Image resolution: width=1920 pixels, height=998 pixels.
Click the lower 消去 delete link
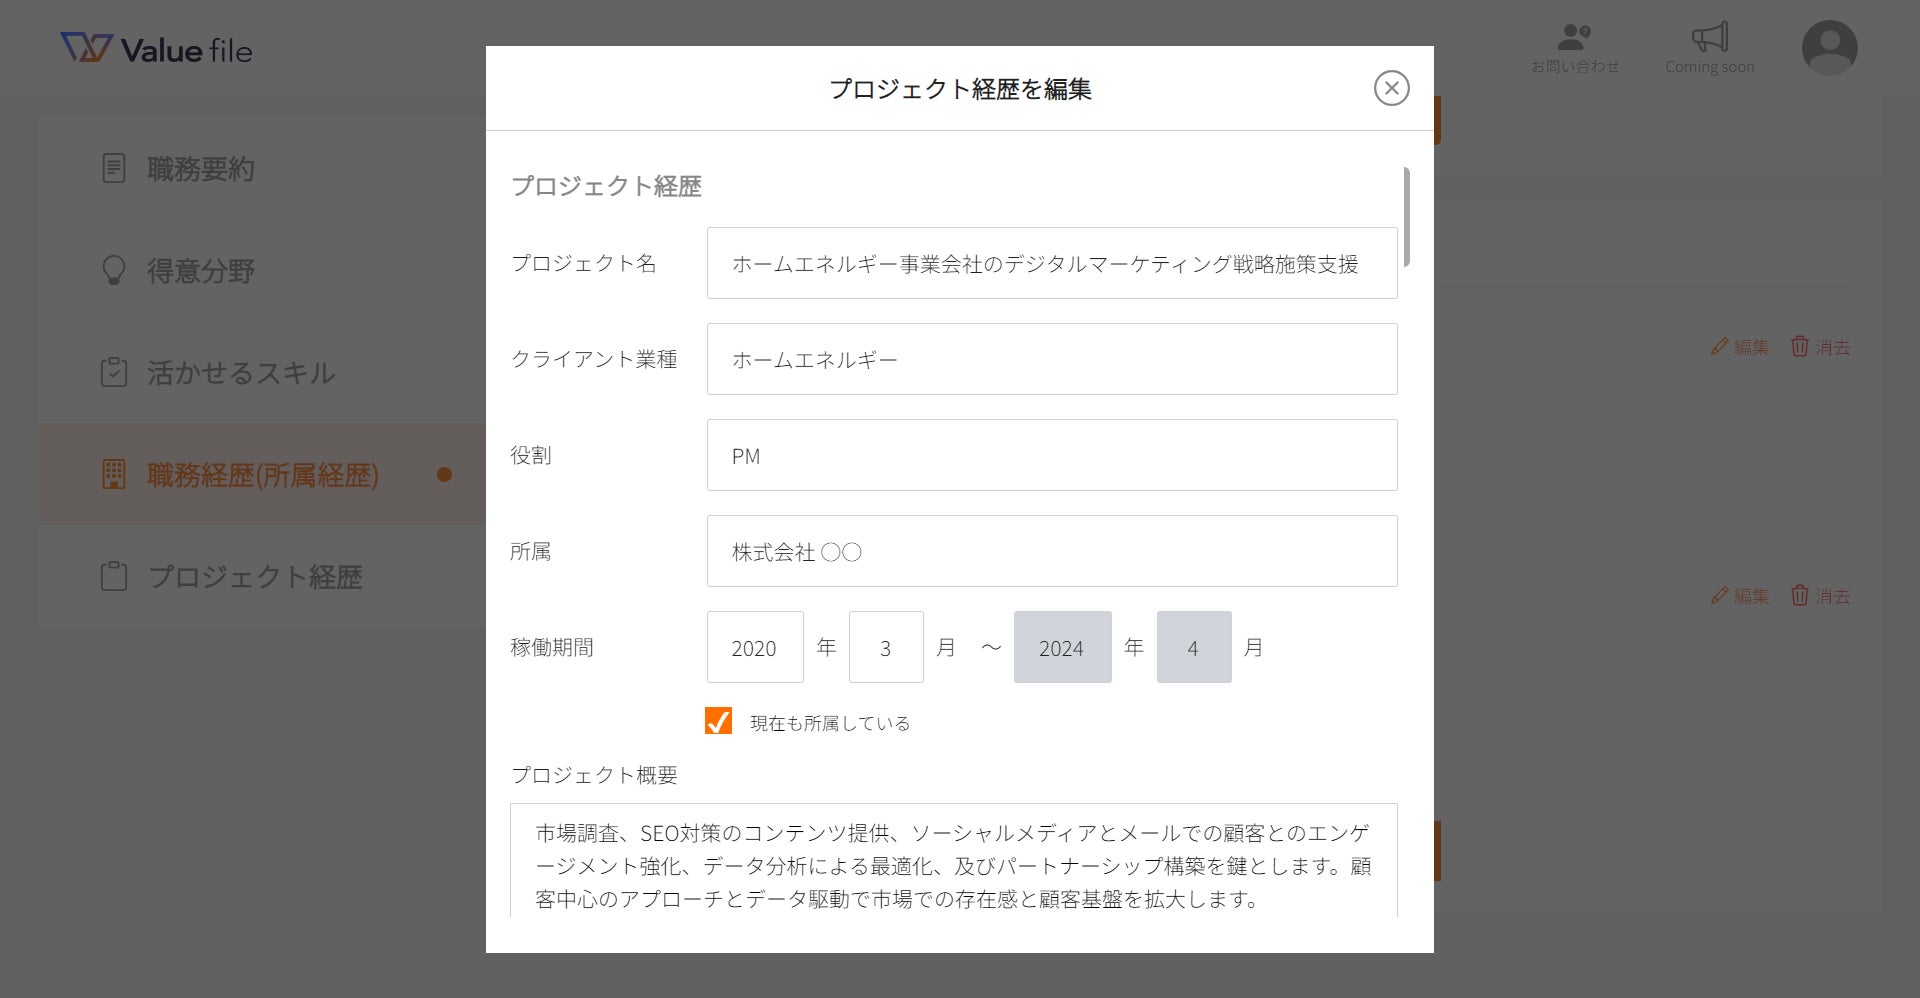[1820, 596]
